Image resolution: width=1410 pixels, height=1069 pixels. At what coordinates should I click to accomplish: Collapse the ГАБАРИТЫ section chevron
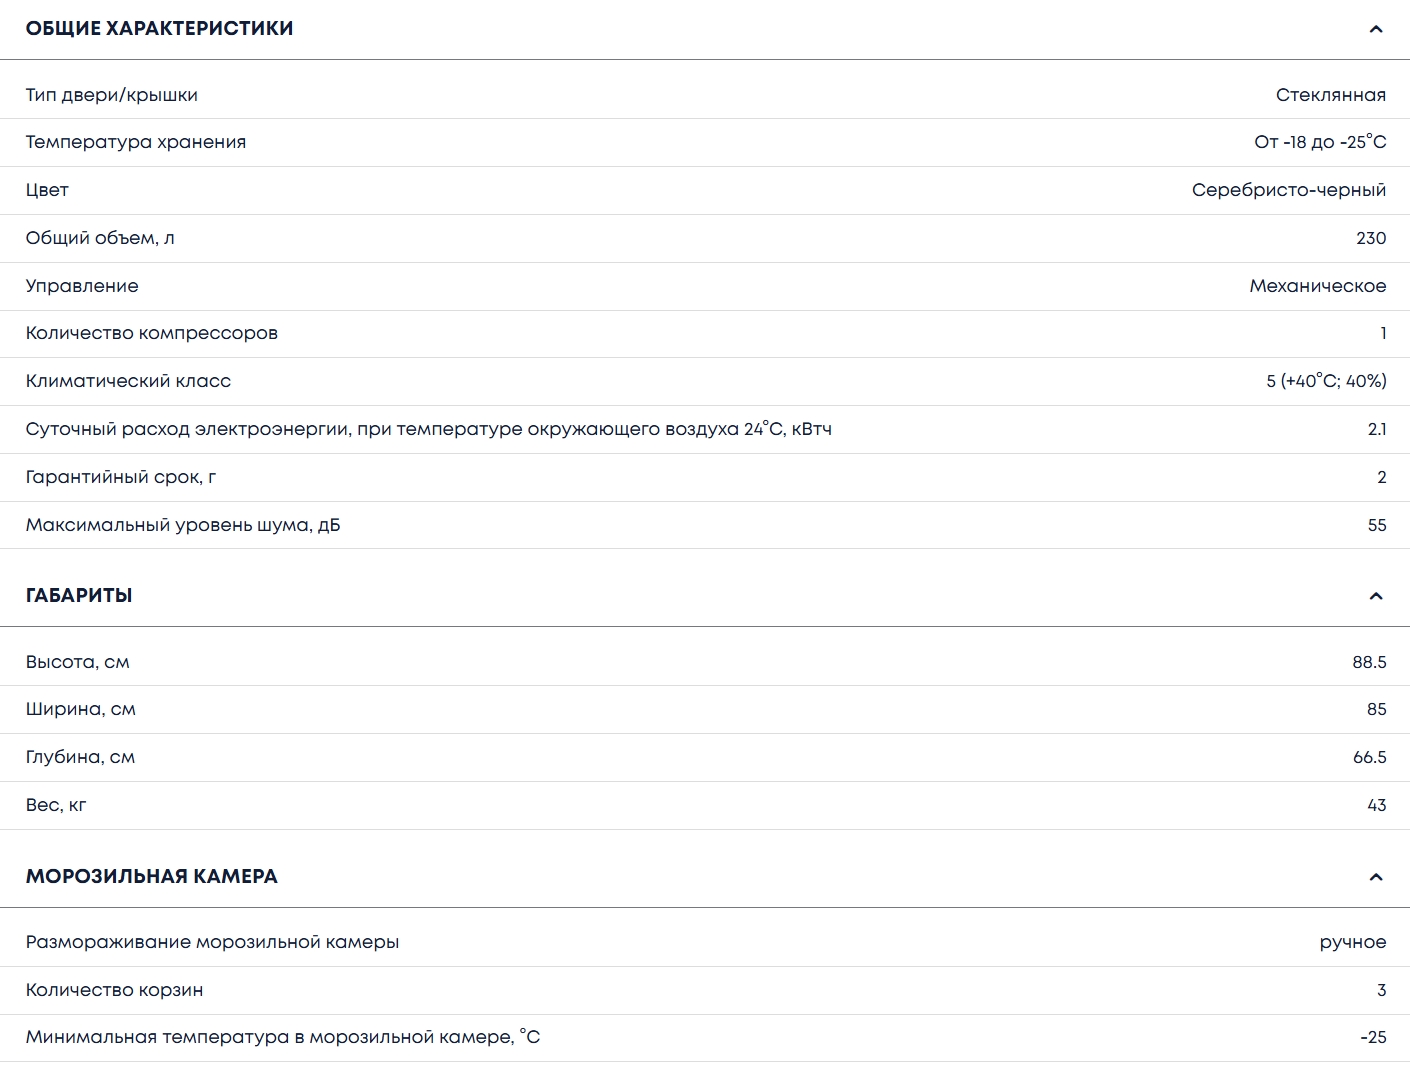[1375, 596]
